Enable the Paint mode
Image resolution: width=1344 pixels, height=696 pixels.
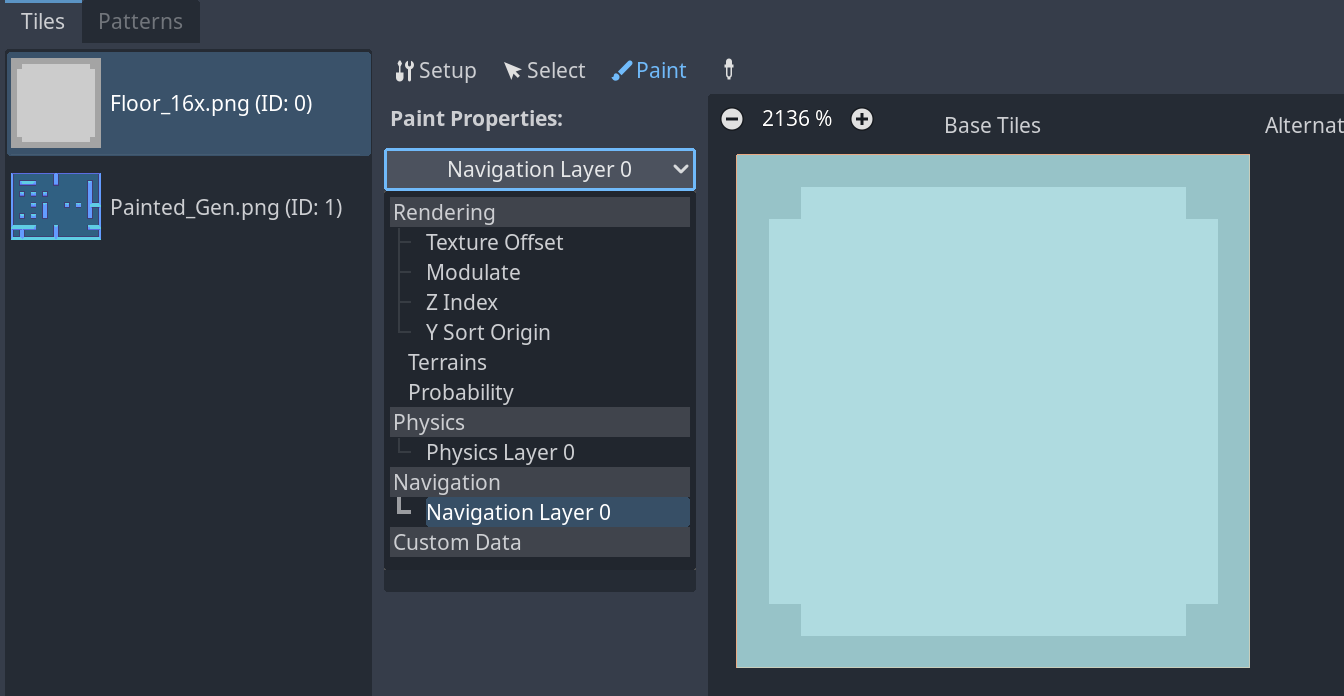point(649,70)
